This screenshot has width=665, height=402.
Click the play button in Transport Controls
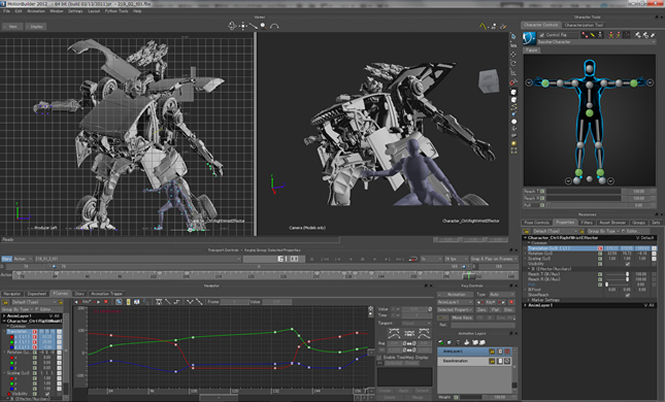374,259
